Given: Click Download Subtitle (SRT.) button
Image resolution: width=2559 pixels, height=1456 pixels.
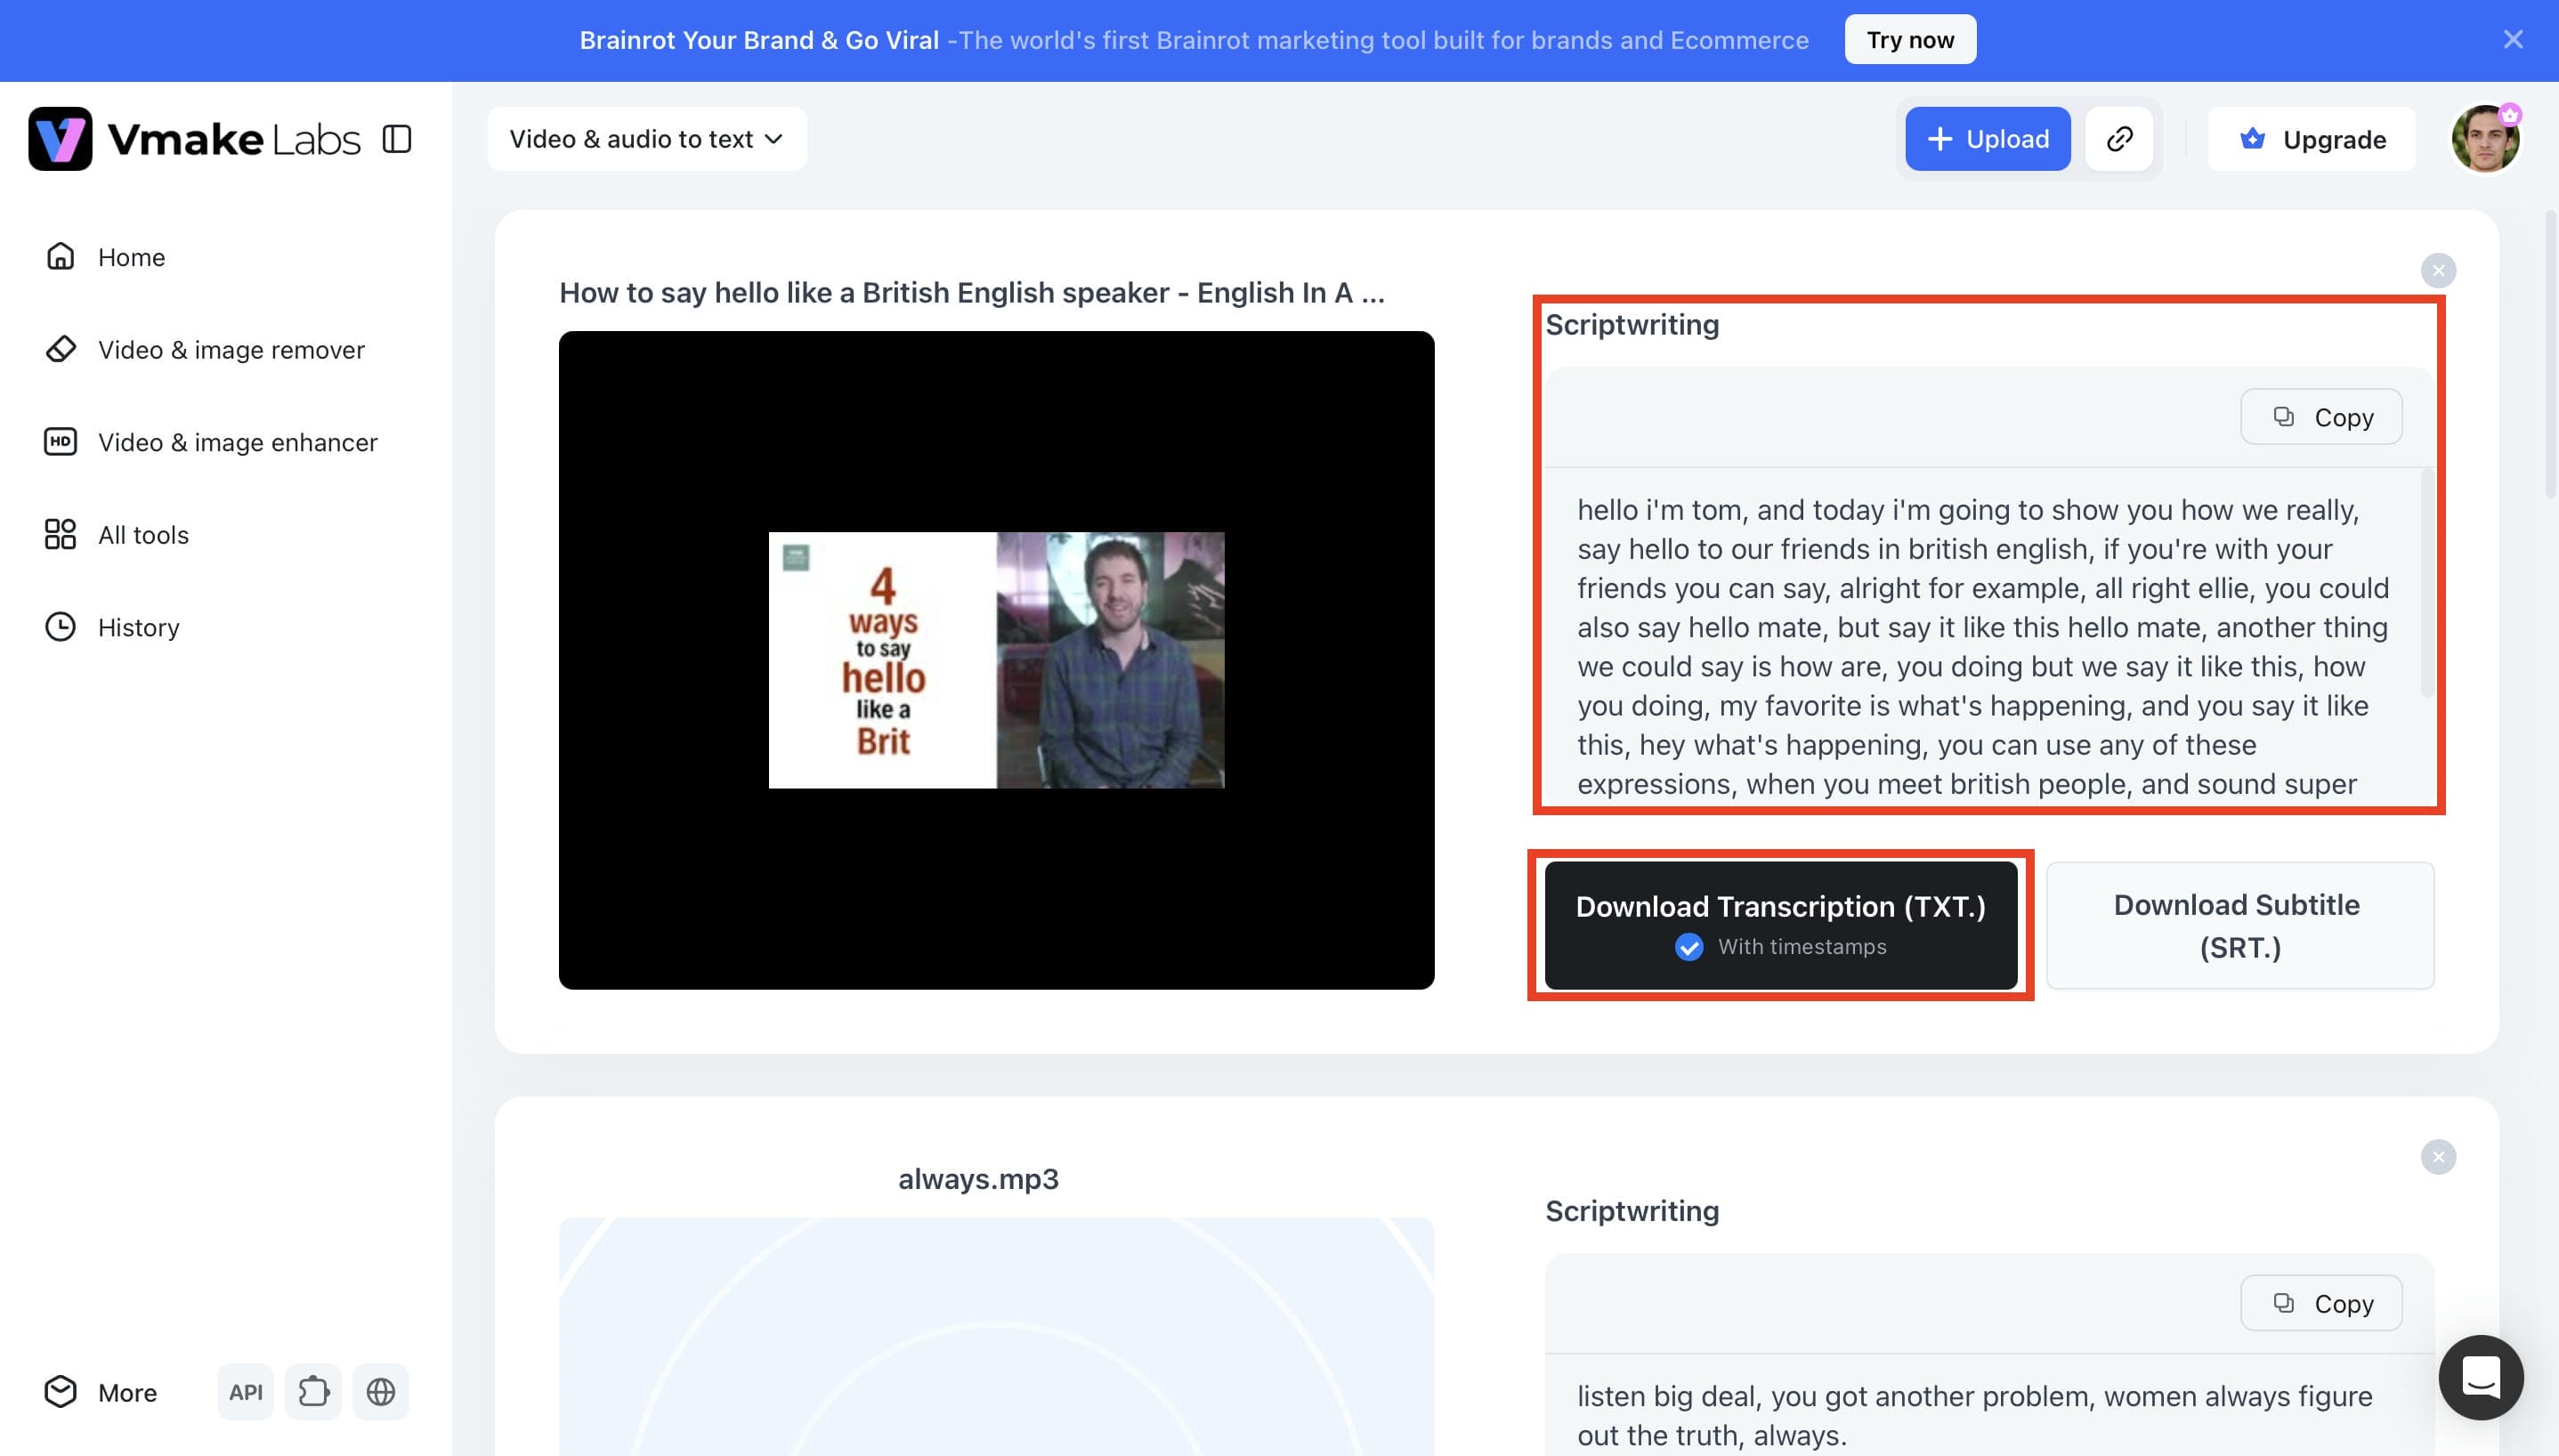Looking at the screenshot, I should point(2240,926).
